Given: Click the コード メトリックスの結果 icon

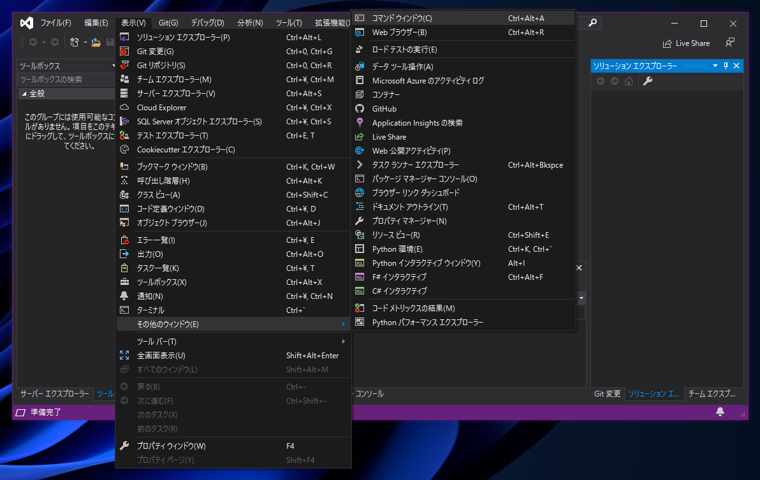Looking at the screenshot, I should (x=360, y=308).
